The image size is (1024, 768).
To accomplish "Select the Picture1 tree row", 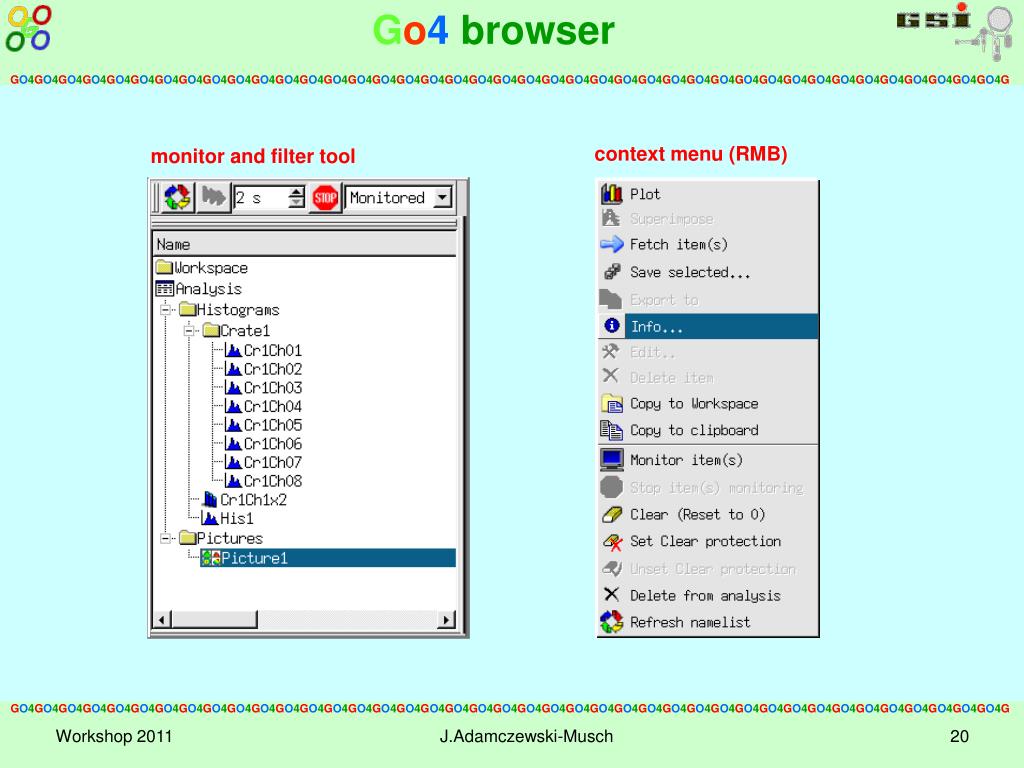I will [328, 558].
